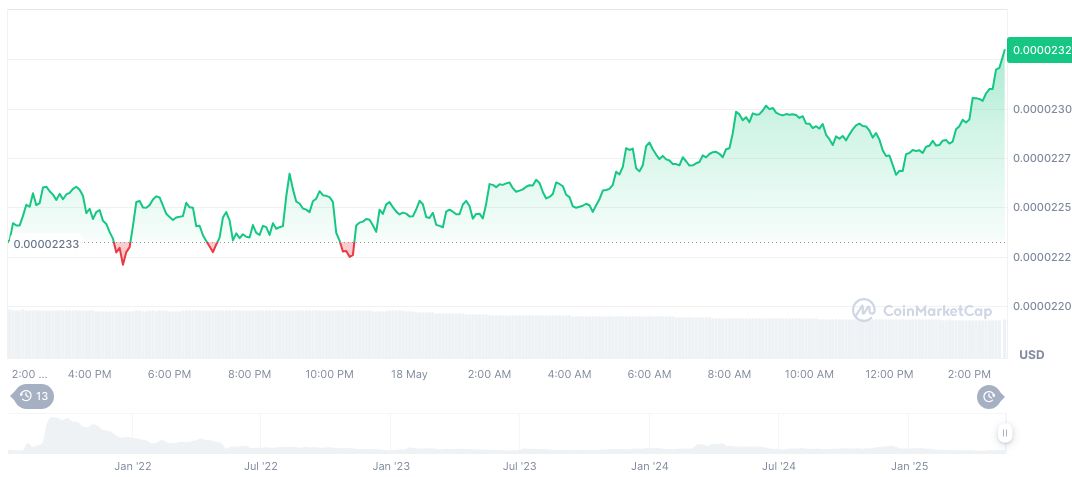
Task: Click the Jan '25 label in overview navigator
Action: (909, 466)
